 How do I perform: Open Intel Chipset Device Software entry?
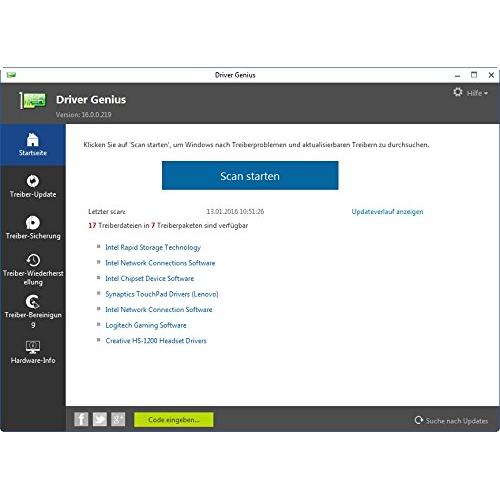point(149,278)
